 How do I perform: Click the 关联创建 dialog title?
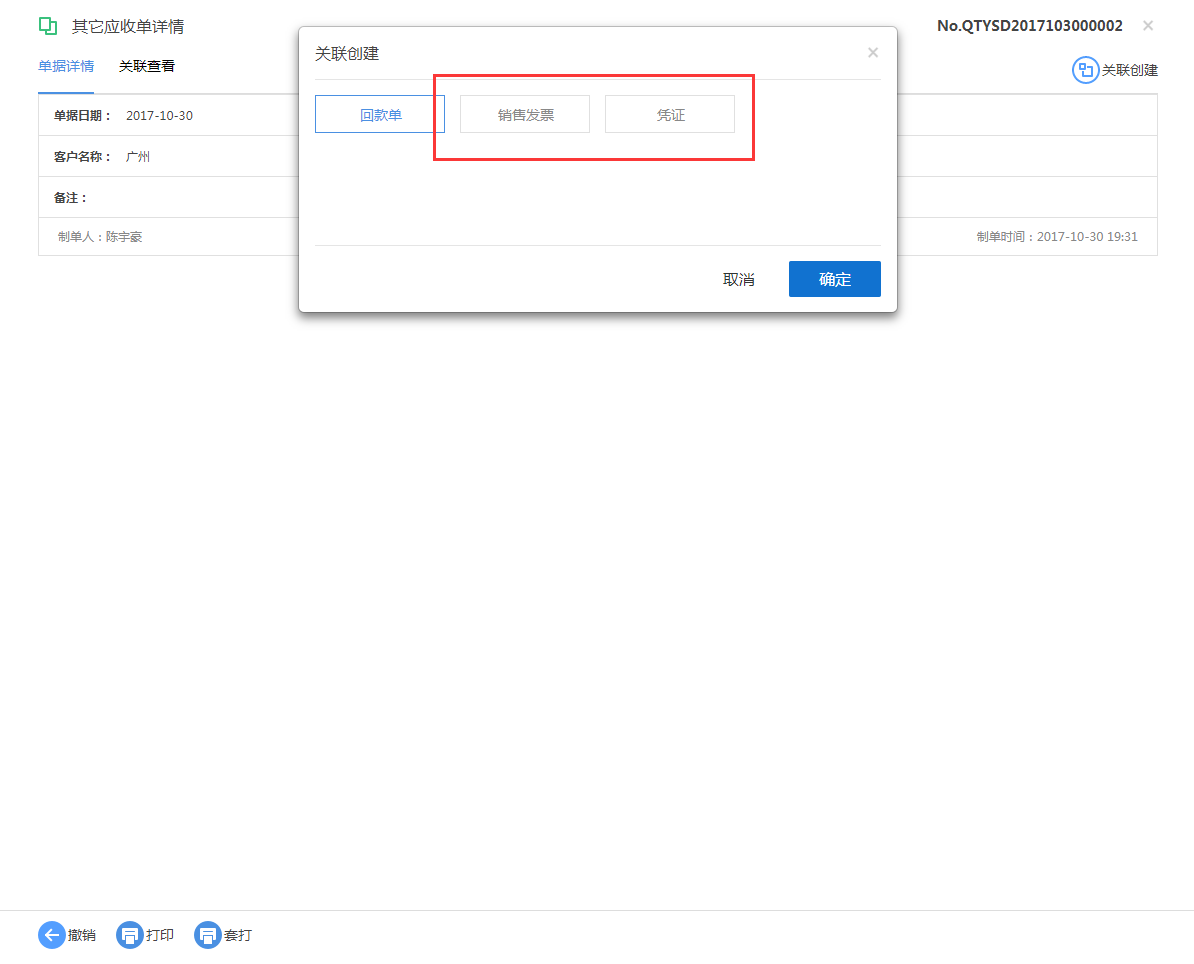pyautogui.click(x=347, y=53)
